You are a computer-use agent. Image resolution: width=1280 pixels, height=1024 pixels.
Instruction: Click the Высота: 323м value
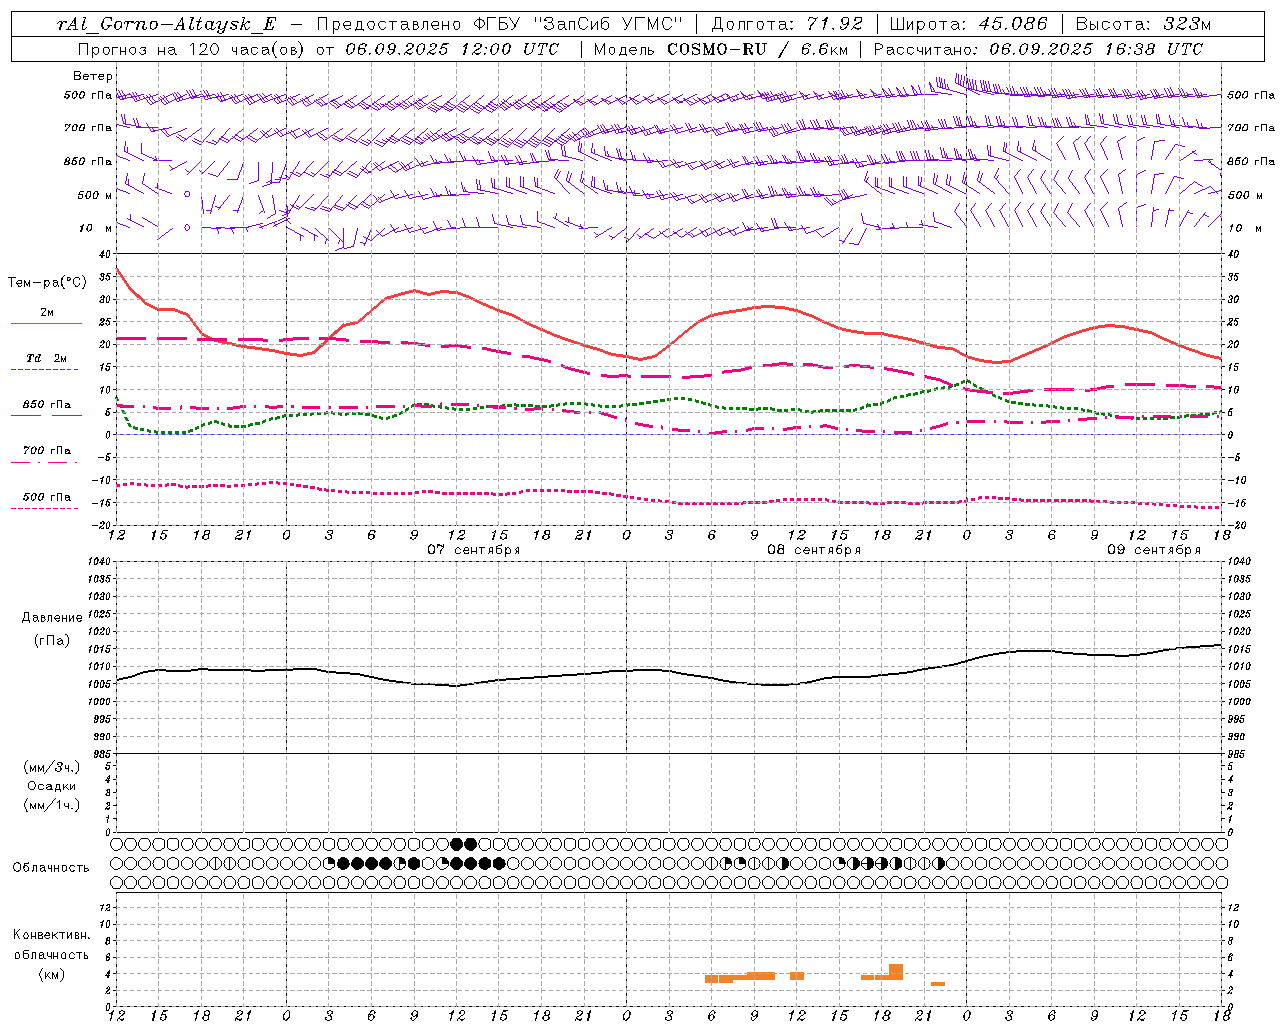[1143, 25]
